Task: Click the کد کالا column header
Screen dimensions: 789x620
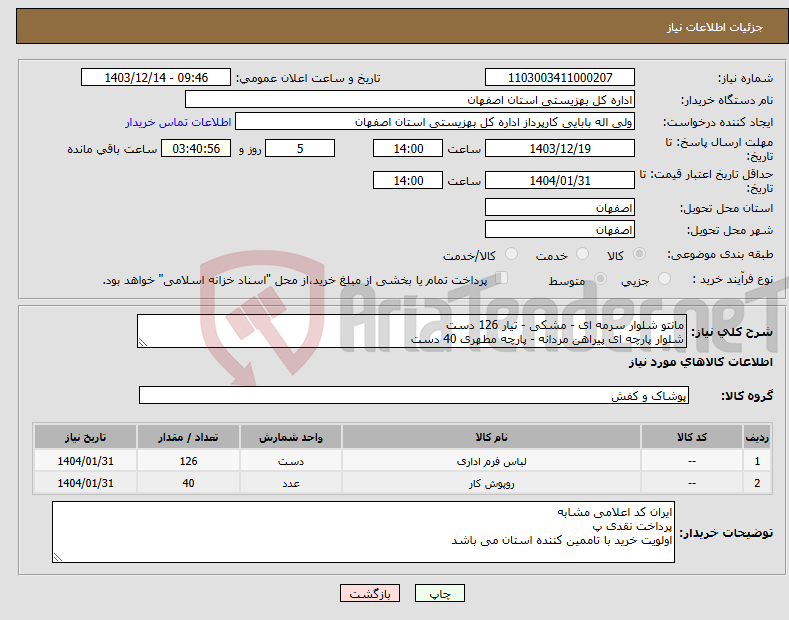Action: (x=692, y=437)
